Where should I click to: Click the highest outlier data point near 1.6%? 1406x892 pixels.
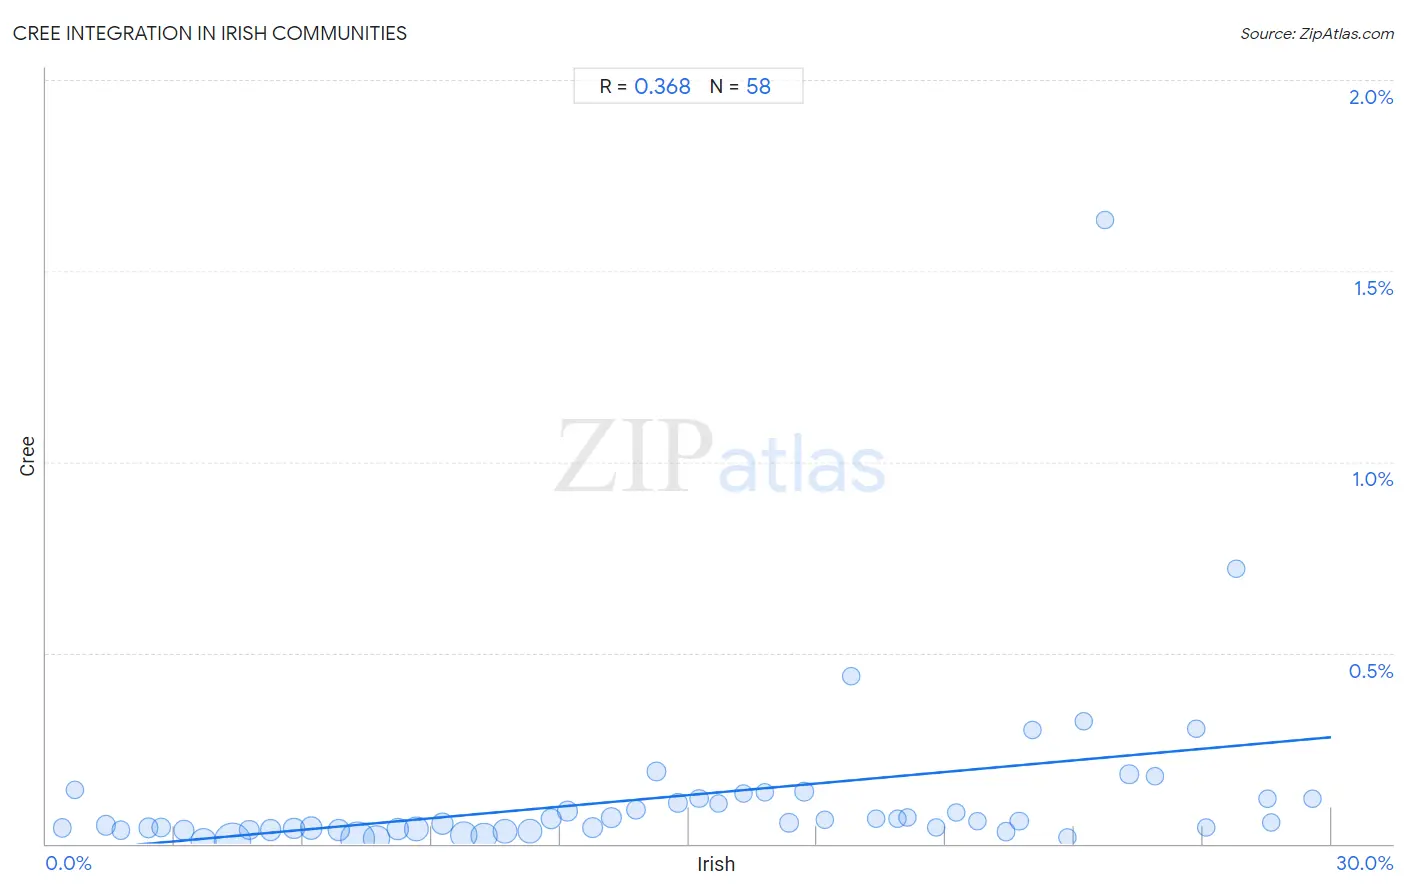[1105, 220]
